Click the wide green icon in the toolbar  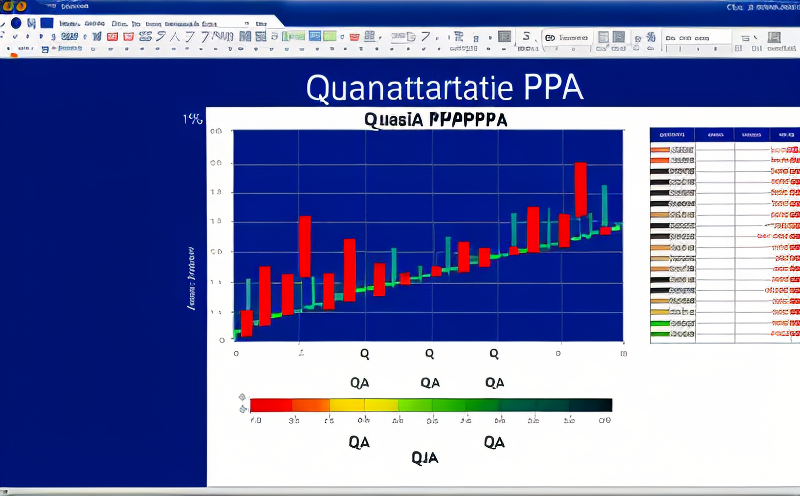pos(293,36)
